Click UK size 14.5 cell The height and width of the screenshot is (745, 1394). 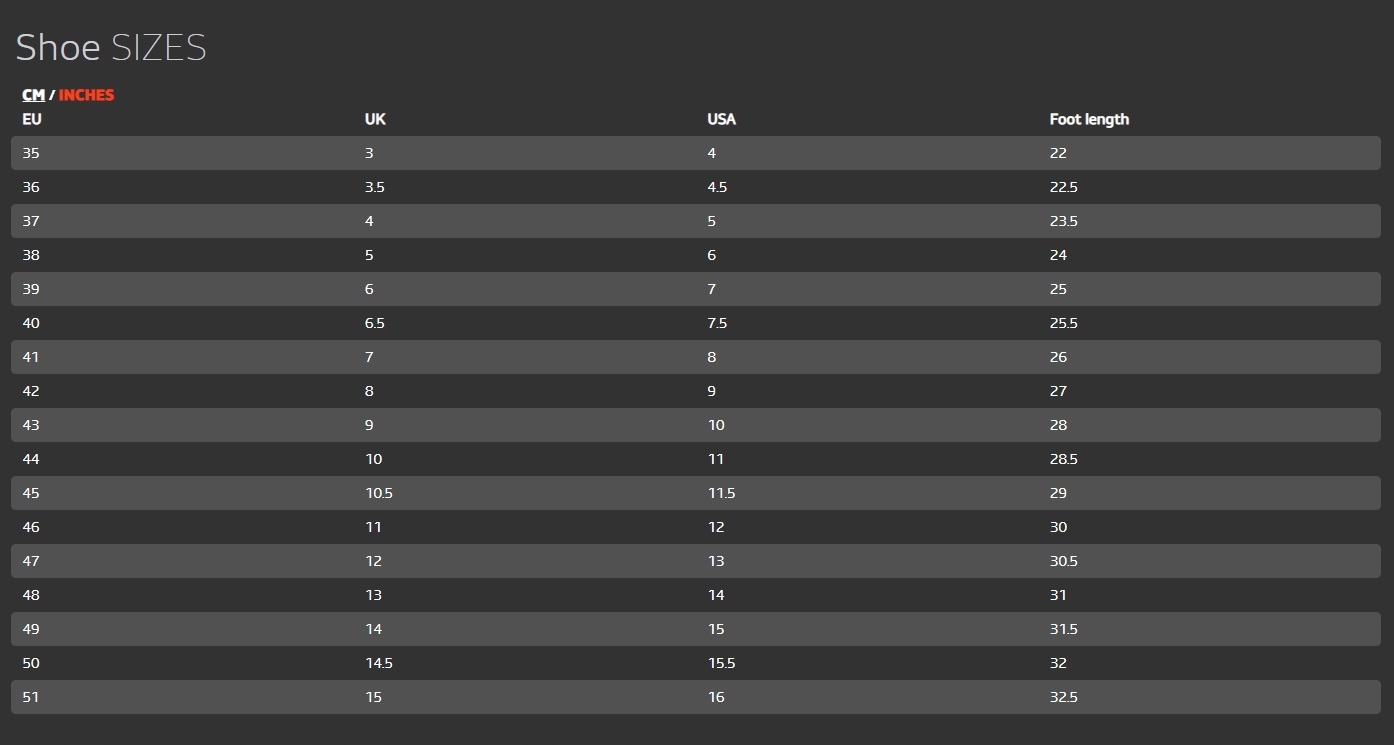click(x=379, y=663)
